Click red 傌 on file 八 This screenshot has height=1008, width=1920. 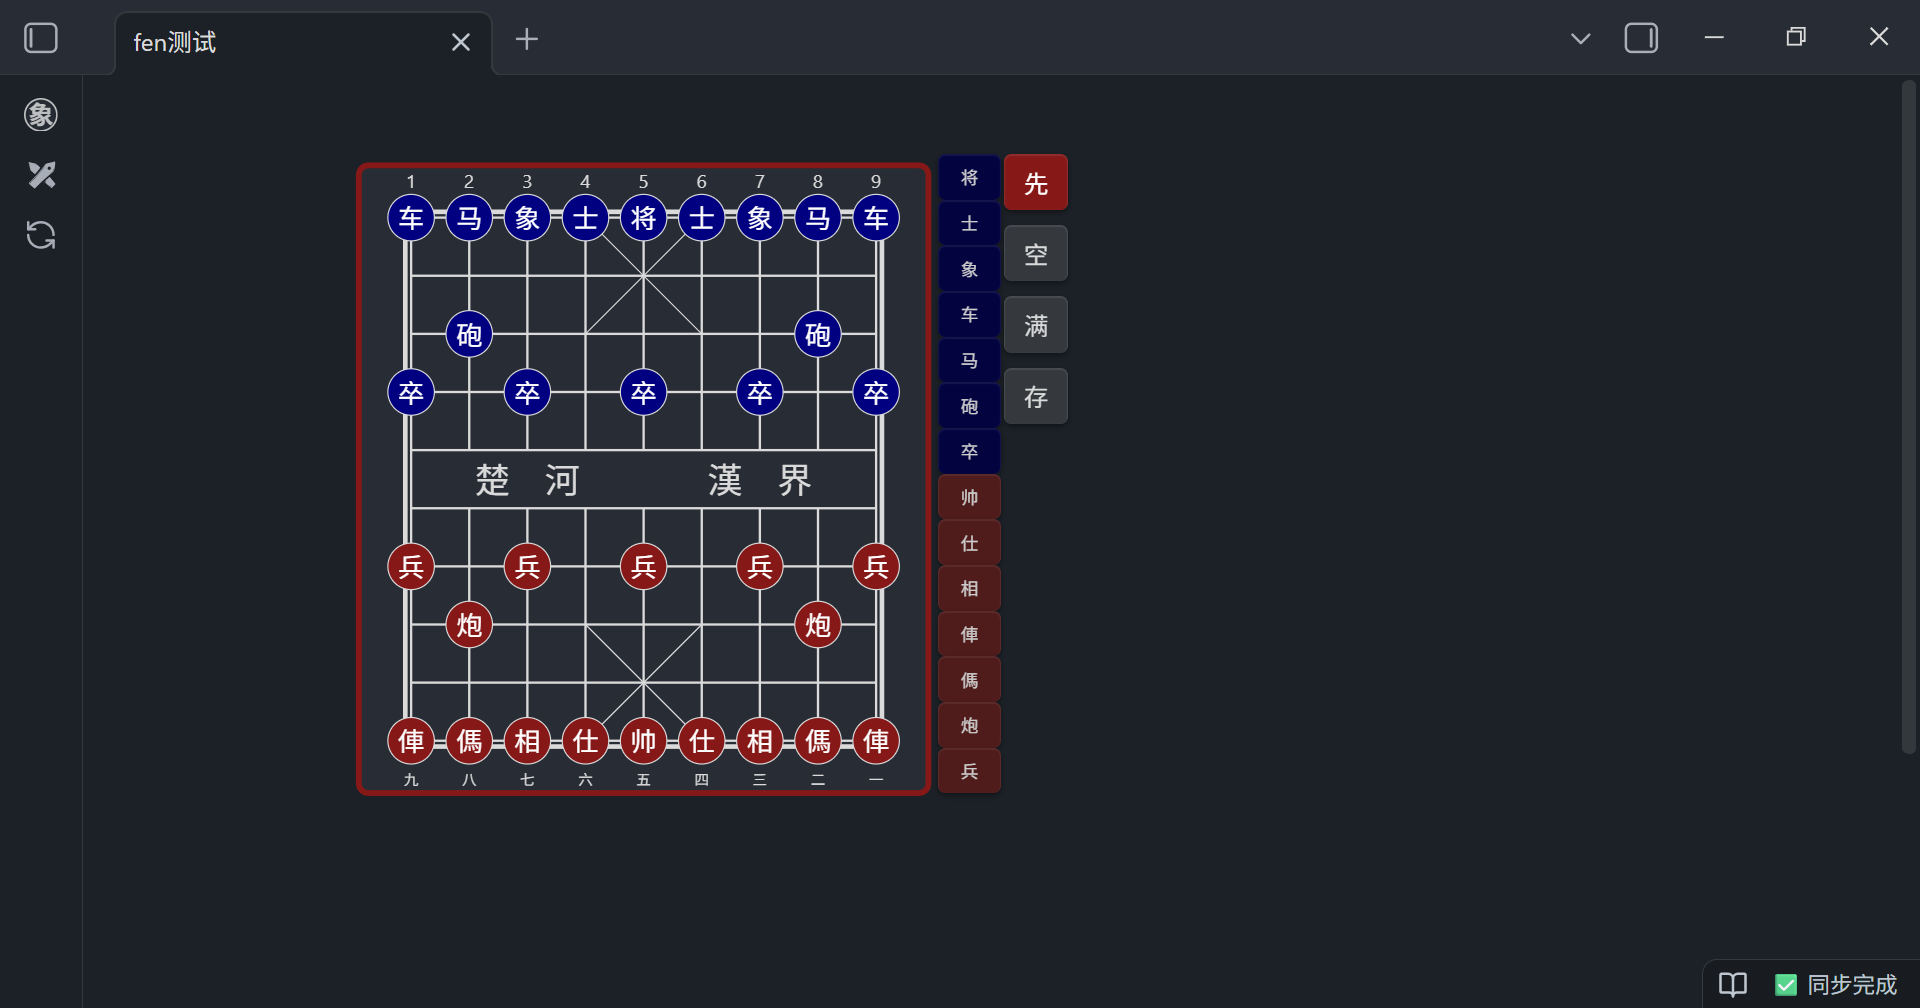pos(469,741)
